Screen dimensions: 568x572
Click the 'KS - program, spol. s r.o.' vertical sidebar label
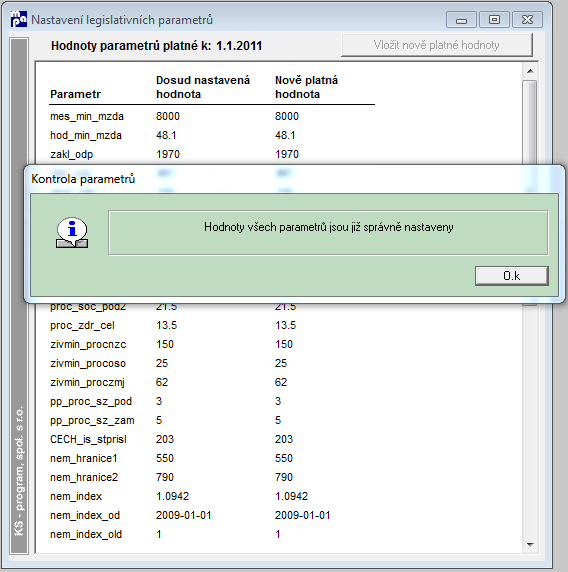19,471
